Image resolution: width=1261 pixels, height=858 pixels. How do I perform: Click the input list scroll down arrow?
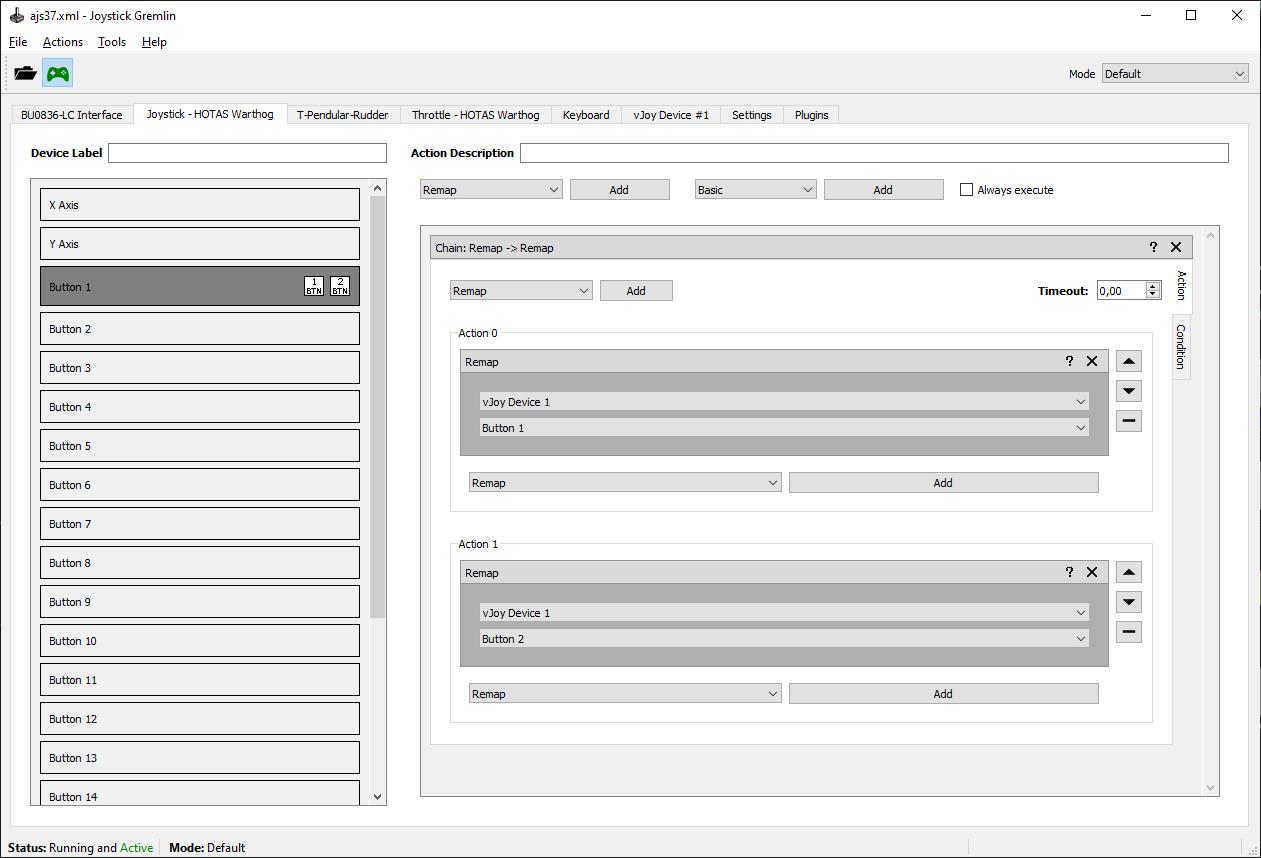[x=377, y=797]
